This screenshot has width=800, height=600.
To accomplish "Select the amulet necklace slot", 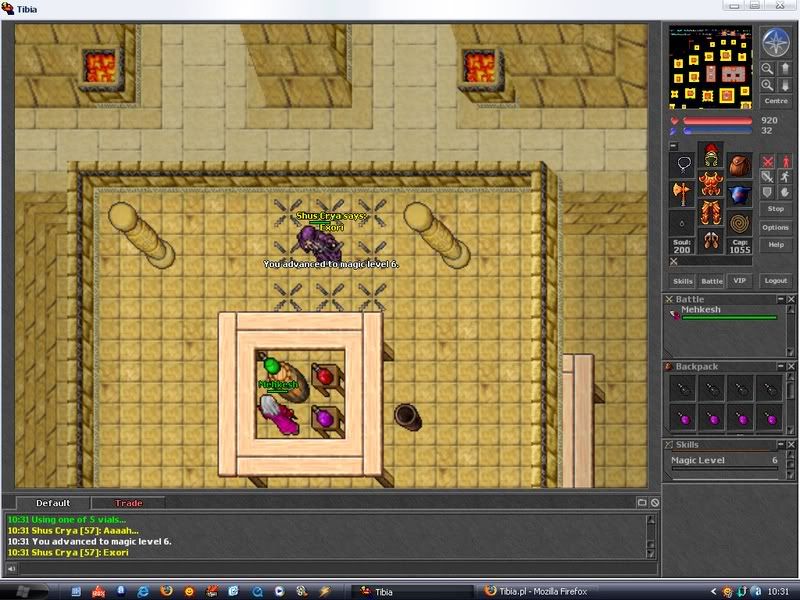I will 682,164.
